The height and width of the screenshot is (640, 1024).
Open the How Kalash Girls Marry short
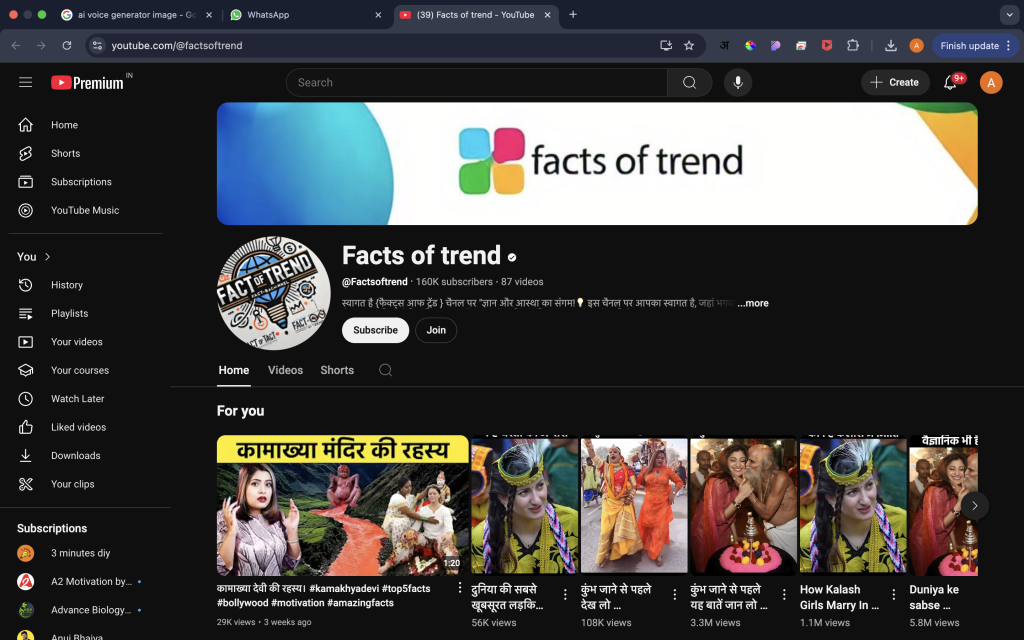tap(854, 505)
